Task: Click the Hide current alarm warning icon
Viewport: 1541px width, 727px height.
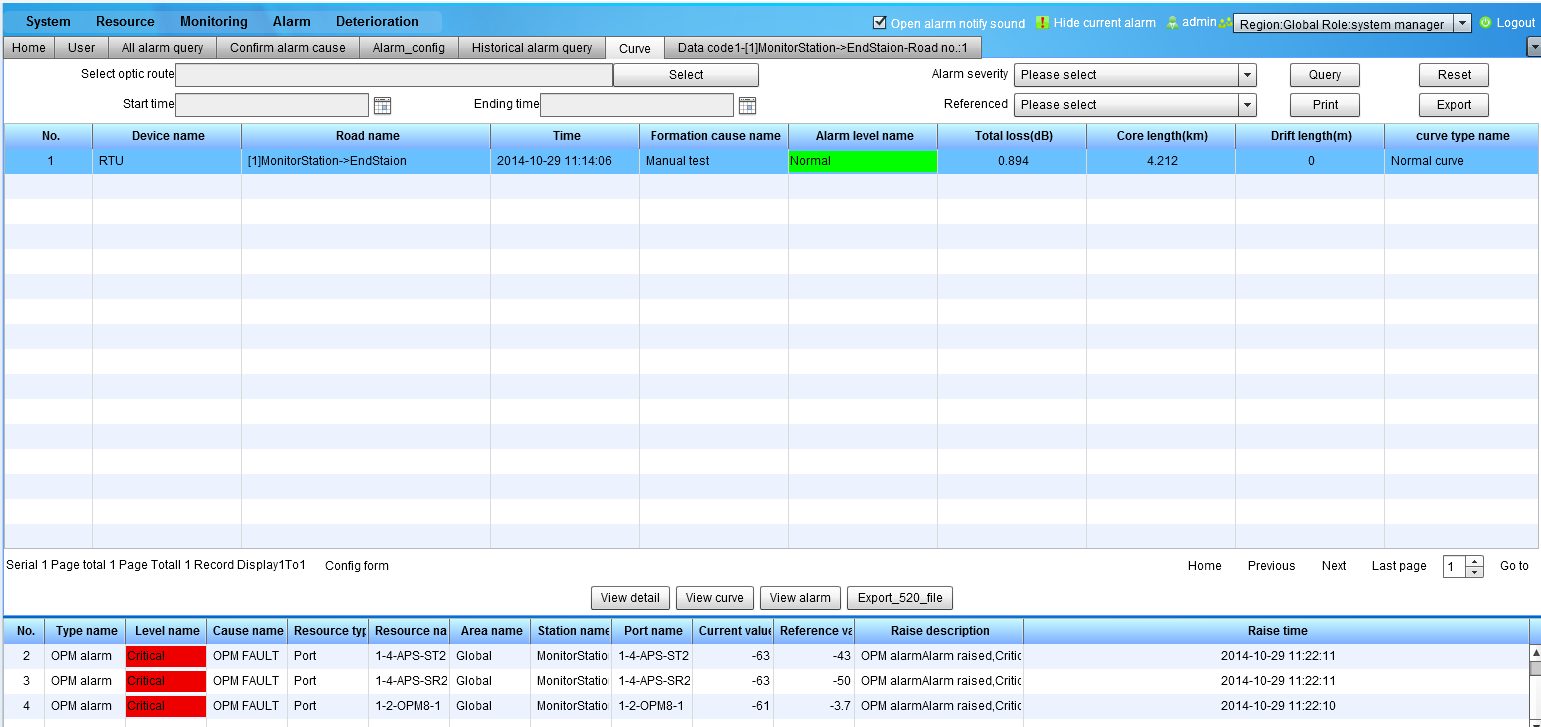Action: 1043,22
